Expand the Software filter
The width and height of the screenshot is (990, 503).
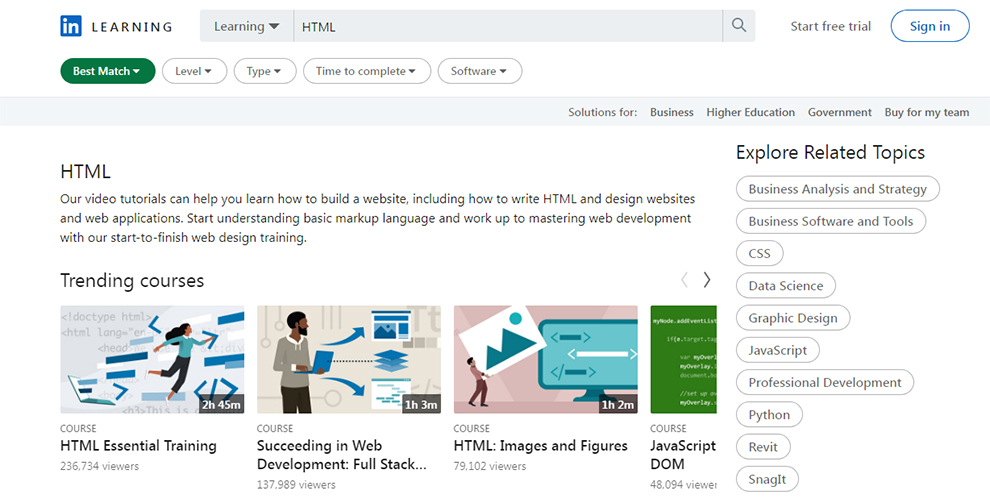point(480,71)
